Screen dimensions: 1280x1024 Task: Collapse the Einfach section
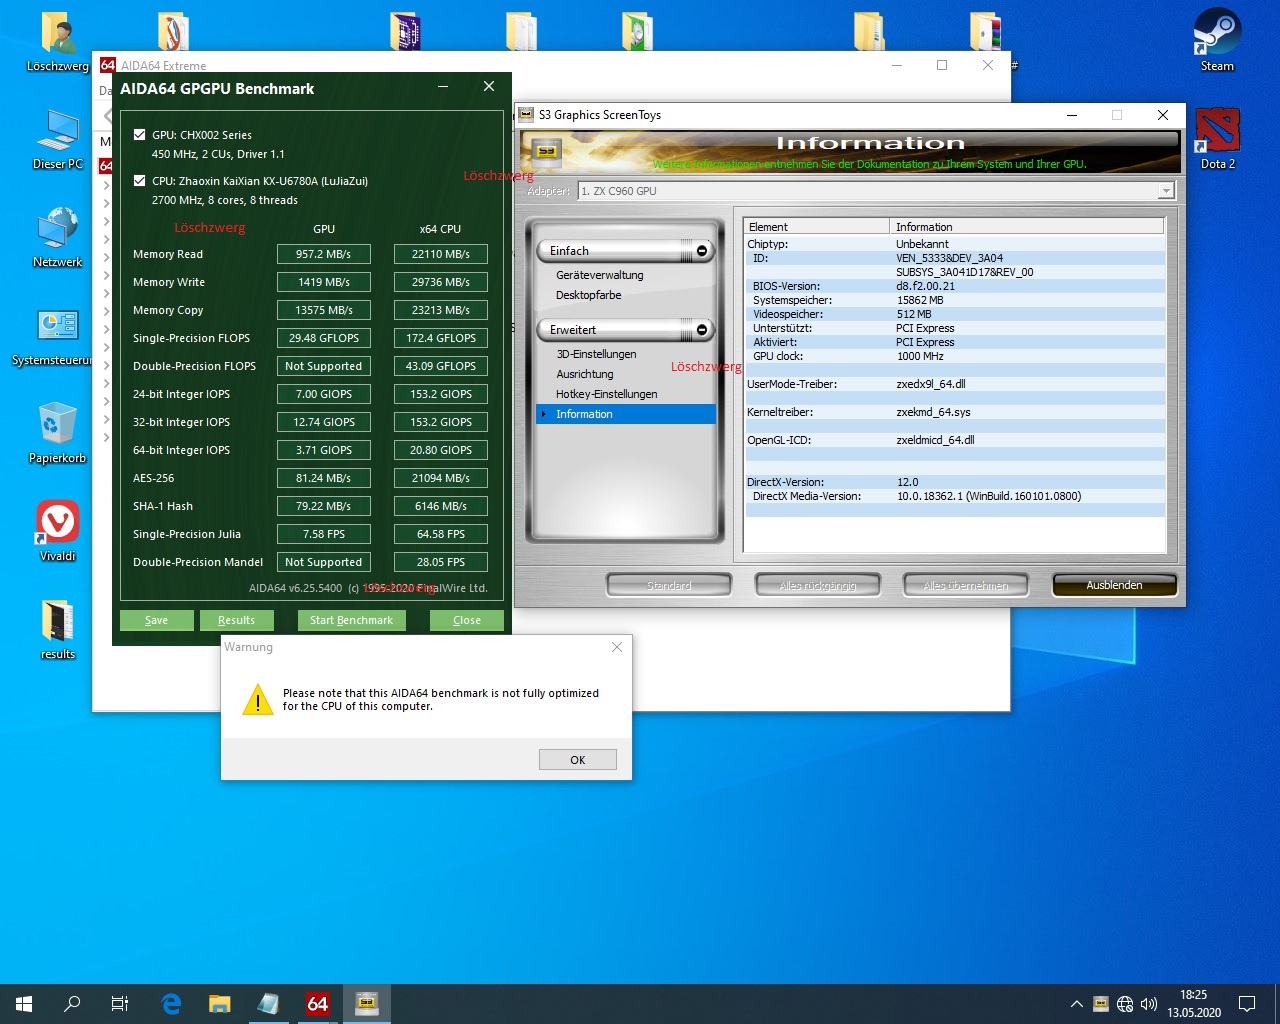click(x=701, y=251)
